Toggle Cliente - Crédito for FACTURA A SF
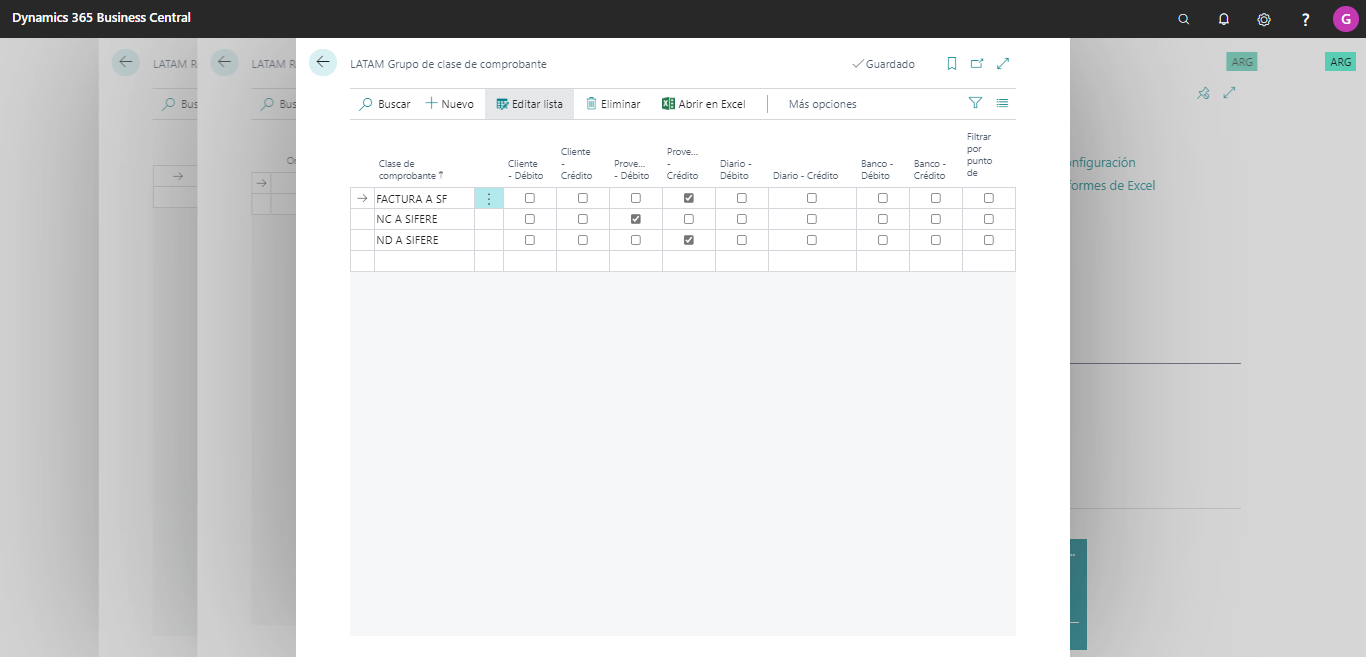The height and width of the screenshot is (657, 1366). (x=583, y=198)
